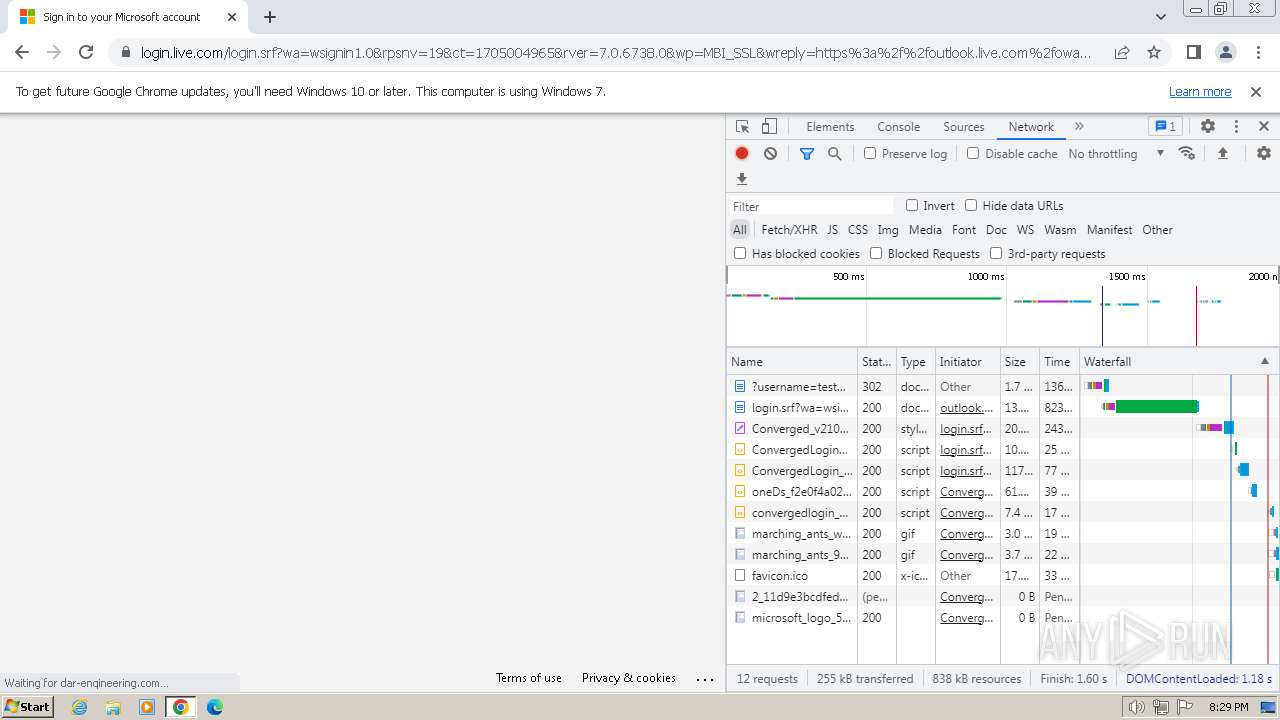Open the Chrome side panel icon

1193,52
